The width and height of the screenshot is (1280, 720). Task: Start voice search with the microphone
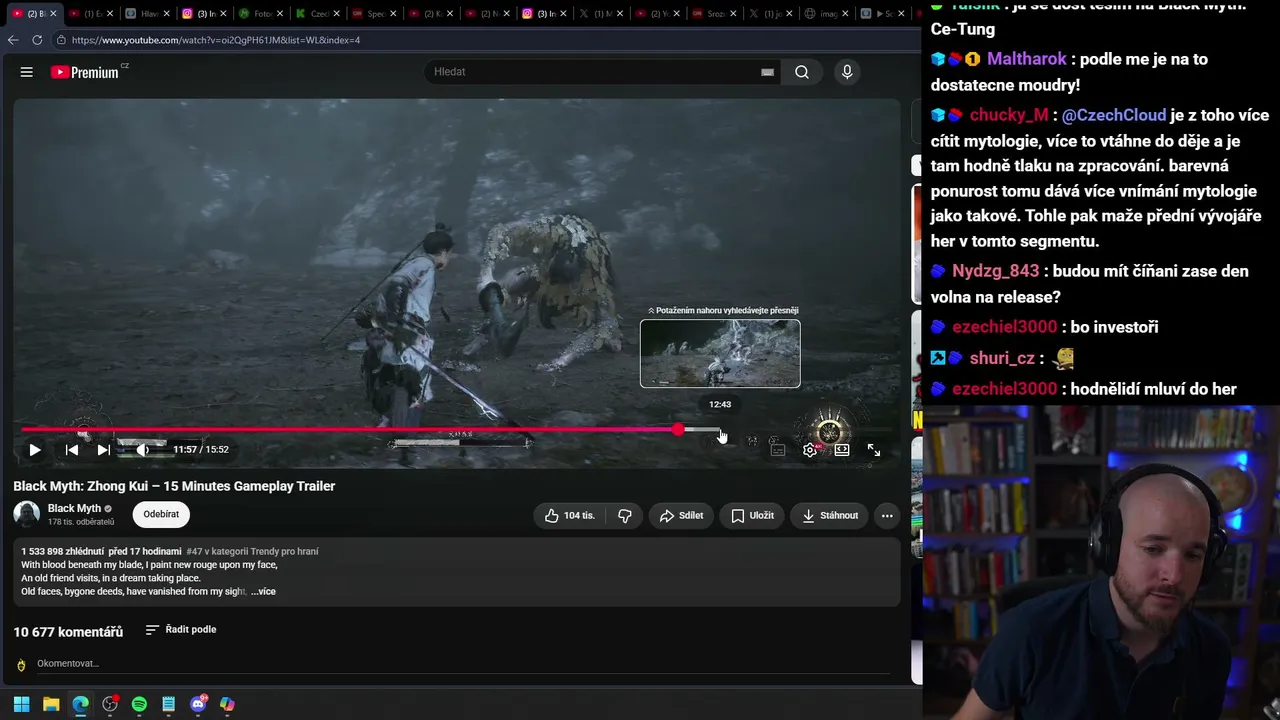847,72
